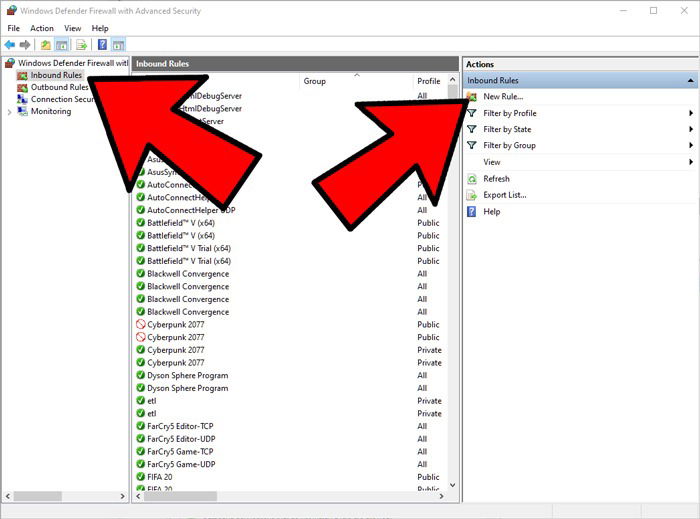This screenshot has height=519, width=700.
Task: Click rules list horizontal scrollbar left arrow
Action: pos(138,496)
